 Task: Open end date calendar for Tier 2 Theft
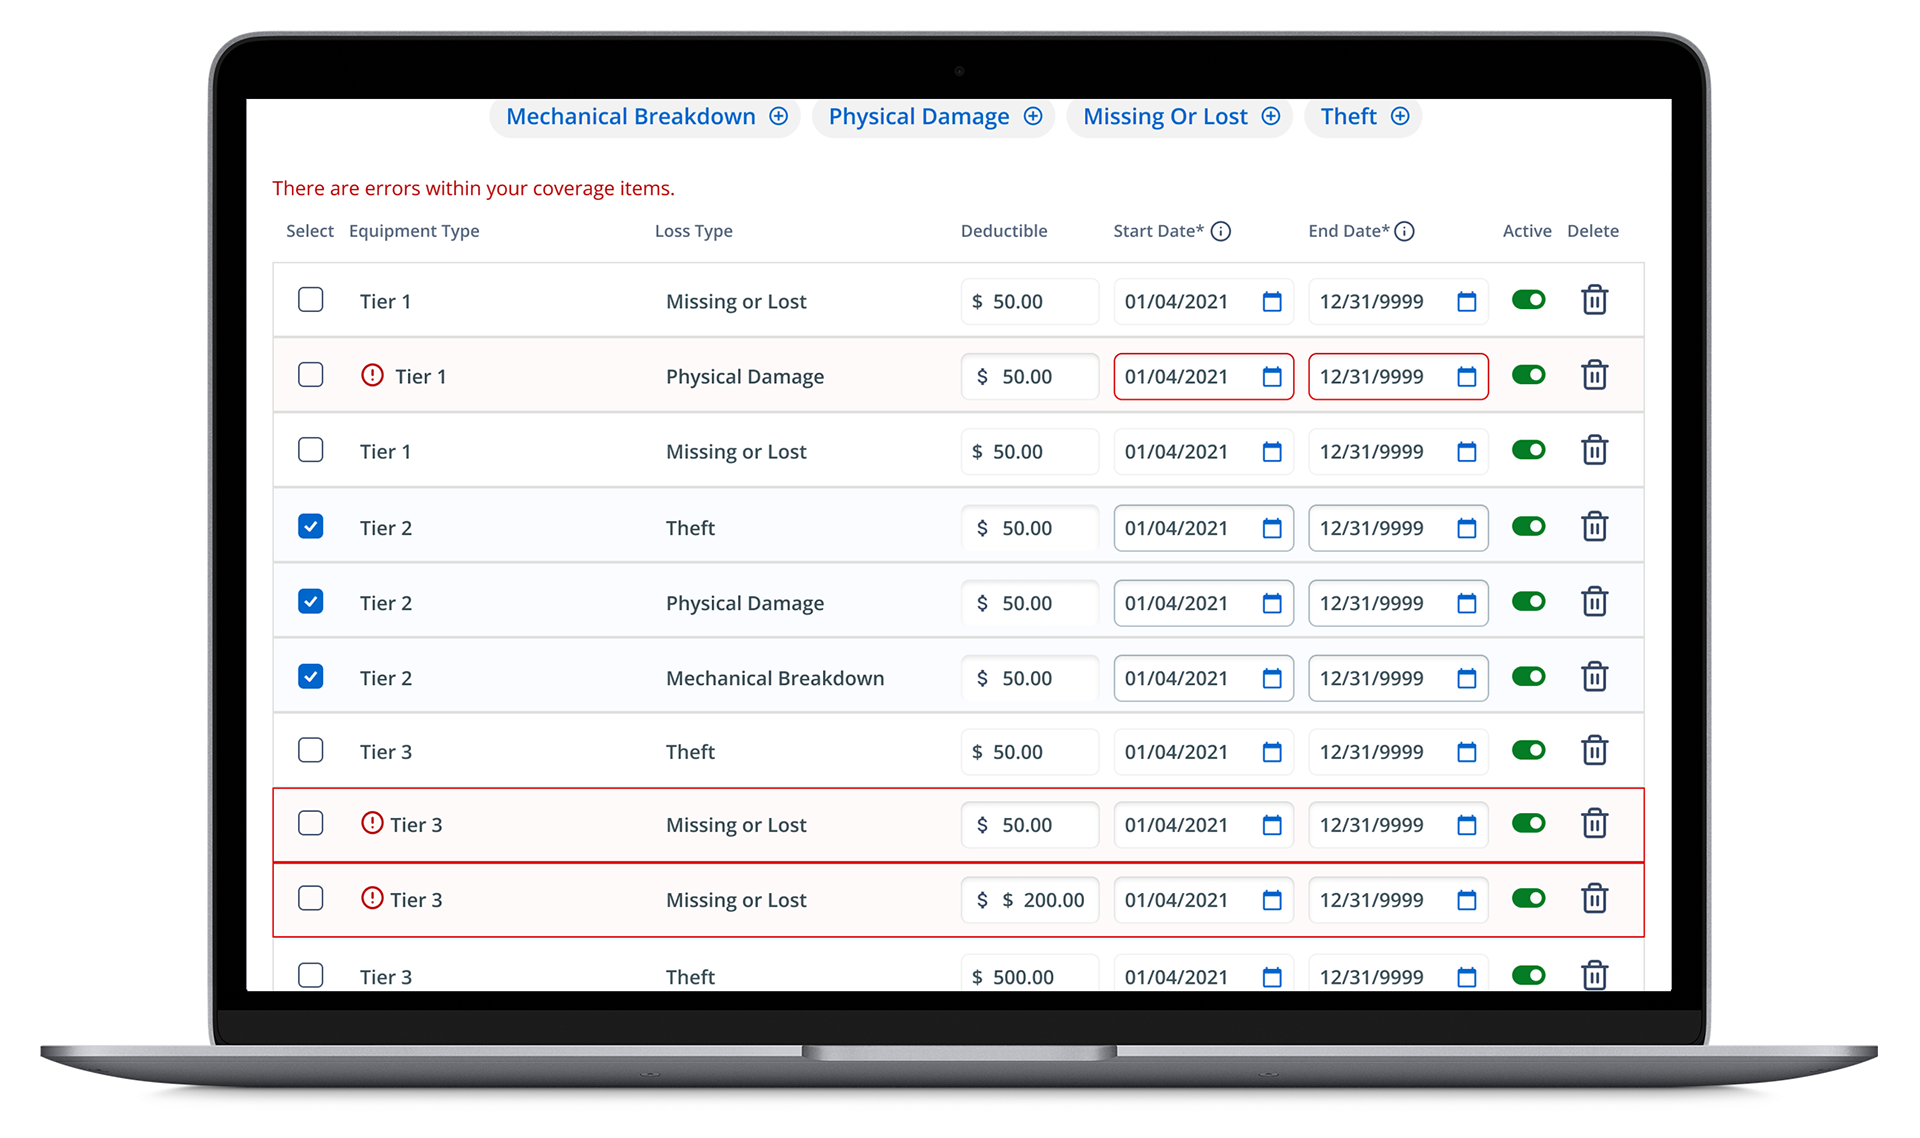point(1466,528)
